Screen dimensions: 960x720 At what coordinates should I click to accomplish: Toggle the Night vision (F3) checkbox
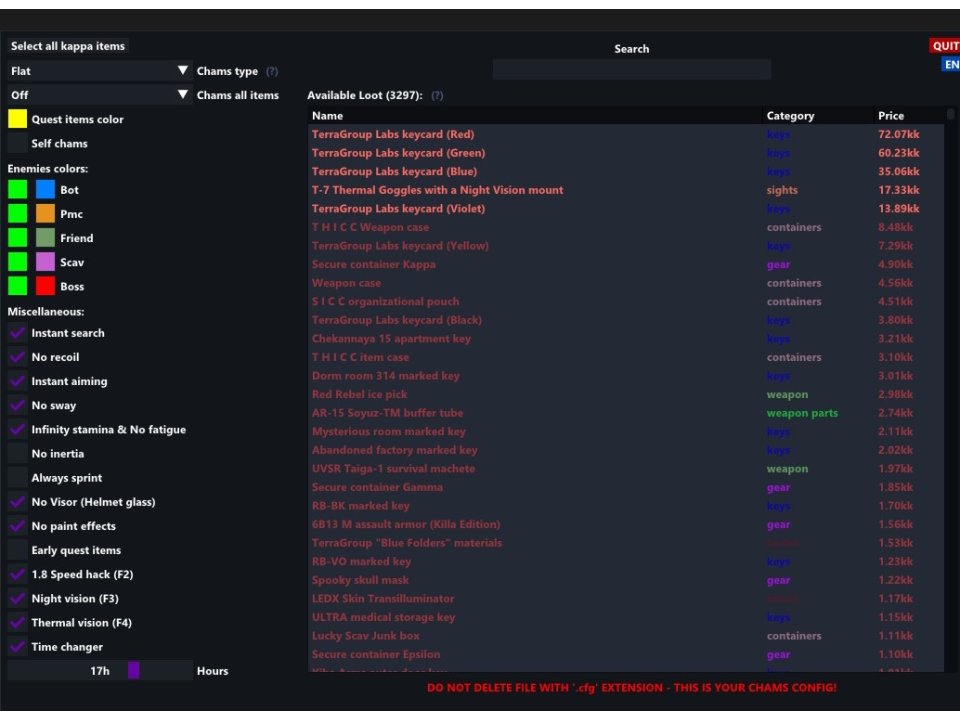point(18,599)
